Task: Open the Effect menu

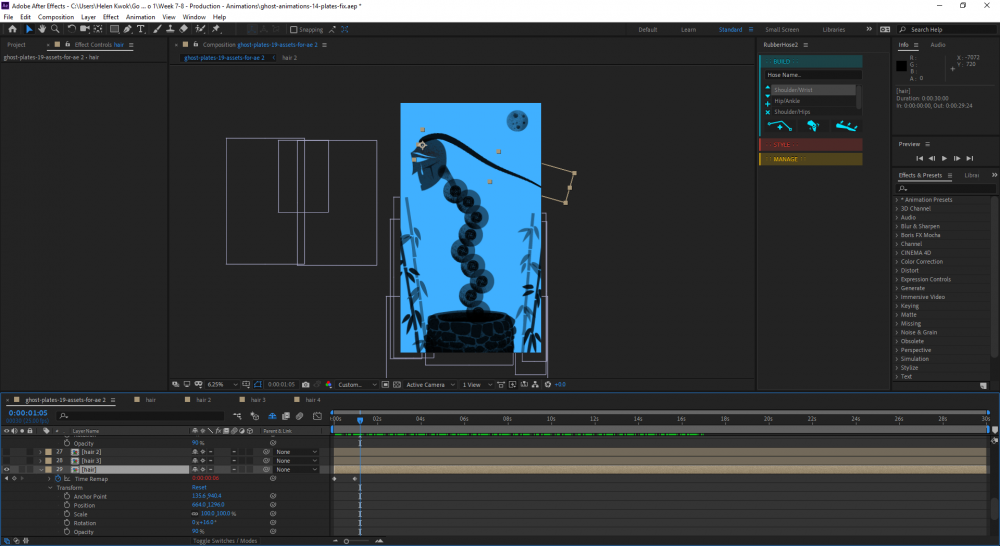Action: [111, 17]
